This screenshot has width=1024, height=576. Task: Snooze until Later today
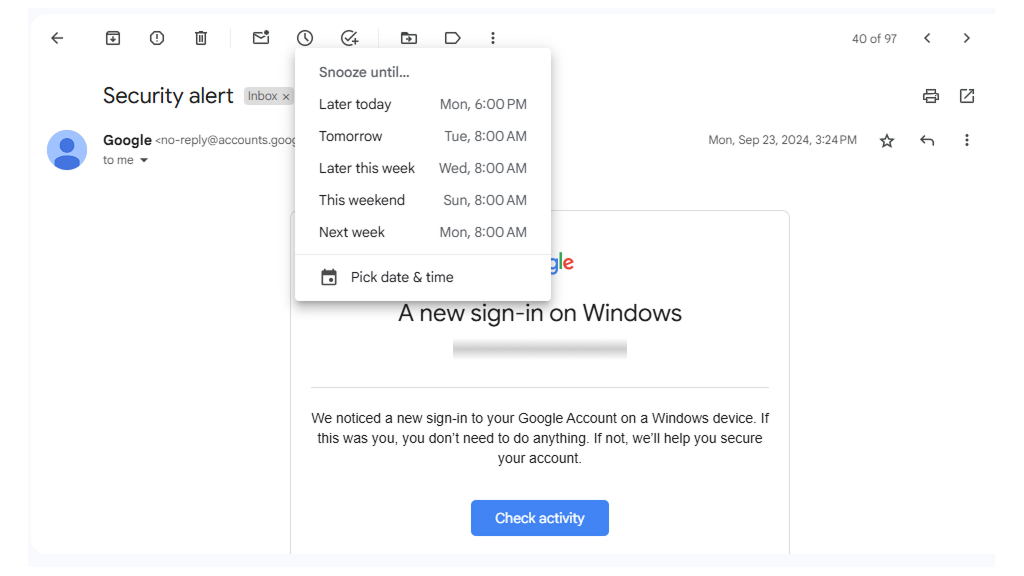[x=423, y=104]
